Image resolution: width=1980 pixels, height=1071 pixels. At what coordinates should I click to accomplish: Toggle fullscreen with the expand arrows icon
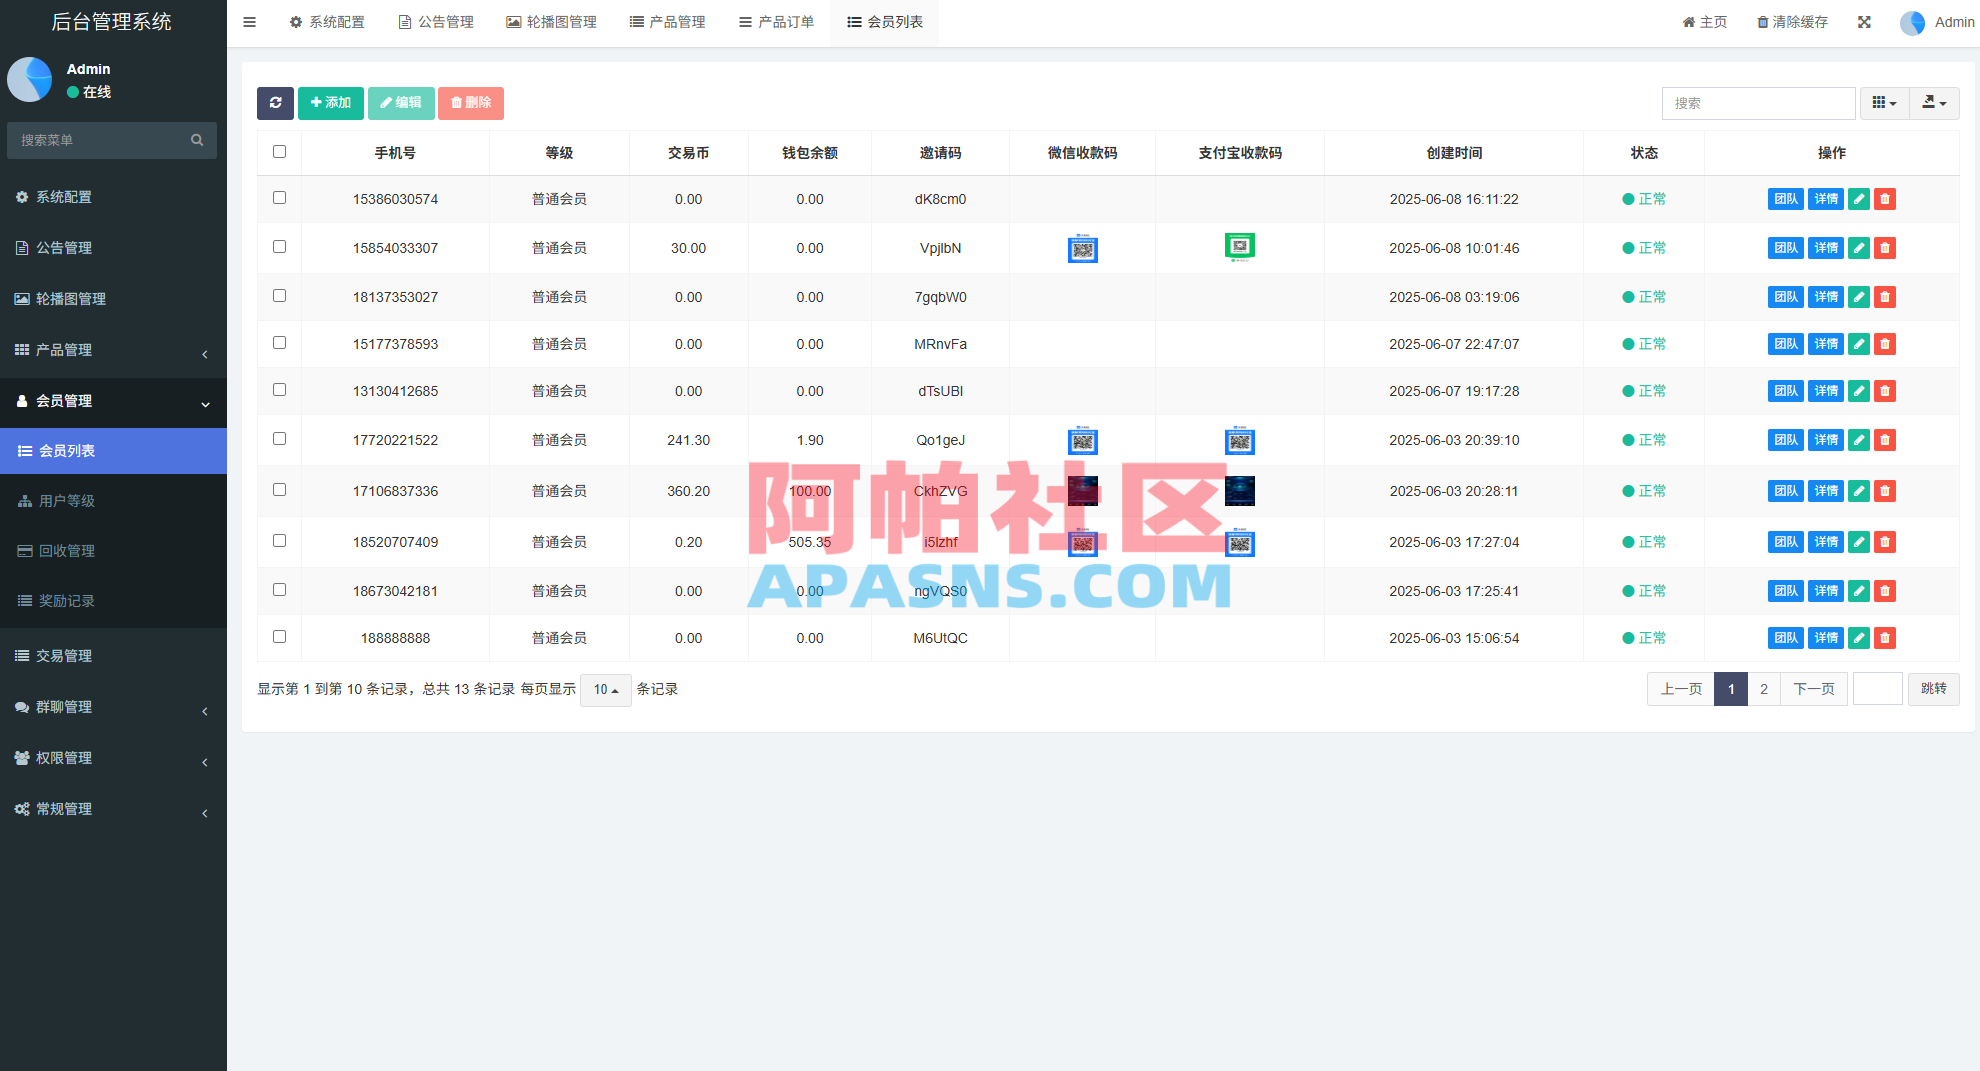click(1864, 21)
